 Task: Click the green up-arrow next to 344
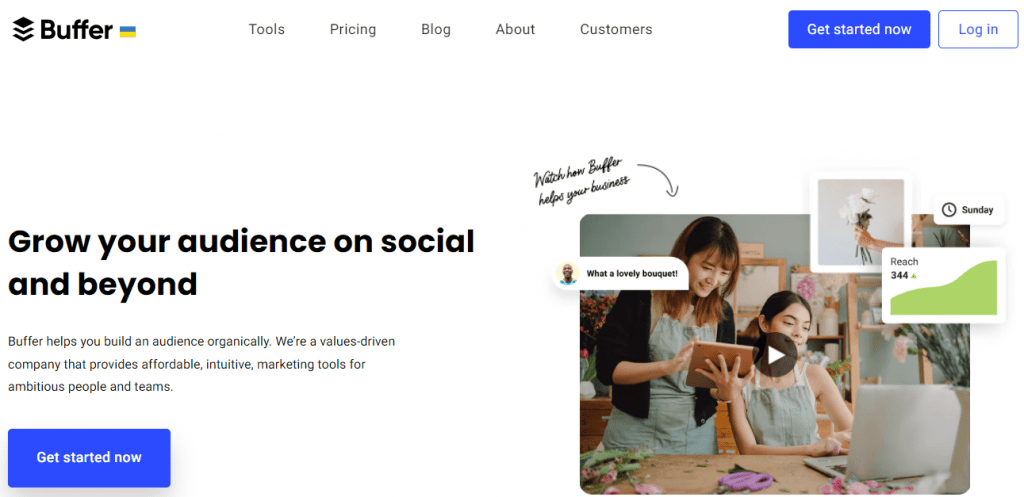coord(913,275)
